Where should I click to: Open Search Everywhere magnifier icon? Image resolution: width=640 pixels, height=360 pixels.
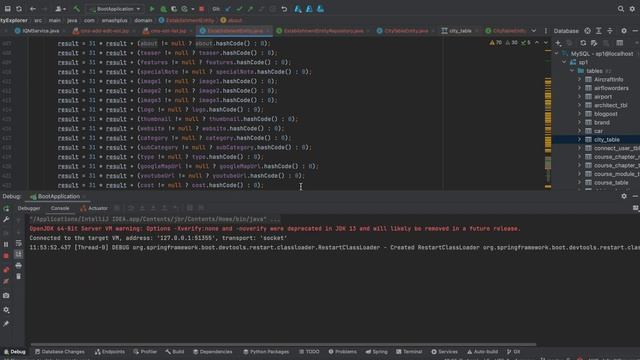coord(621,9)
